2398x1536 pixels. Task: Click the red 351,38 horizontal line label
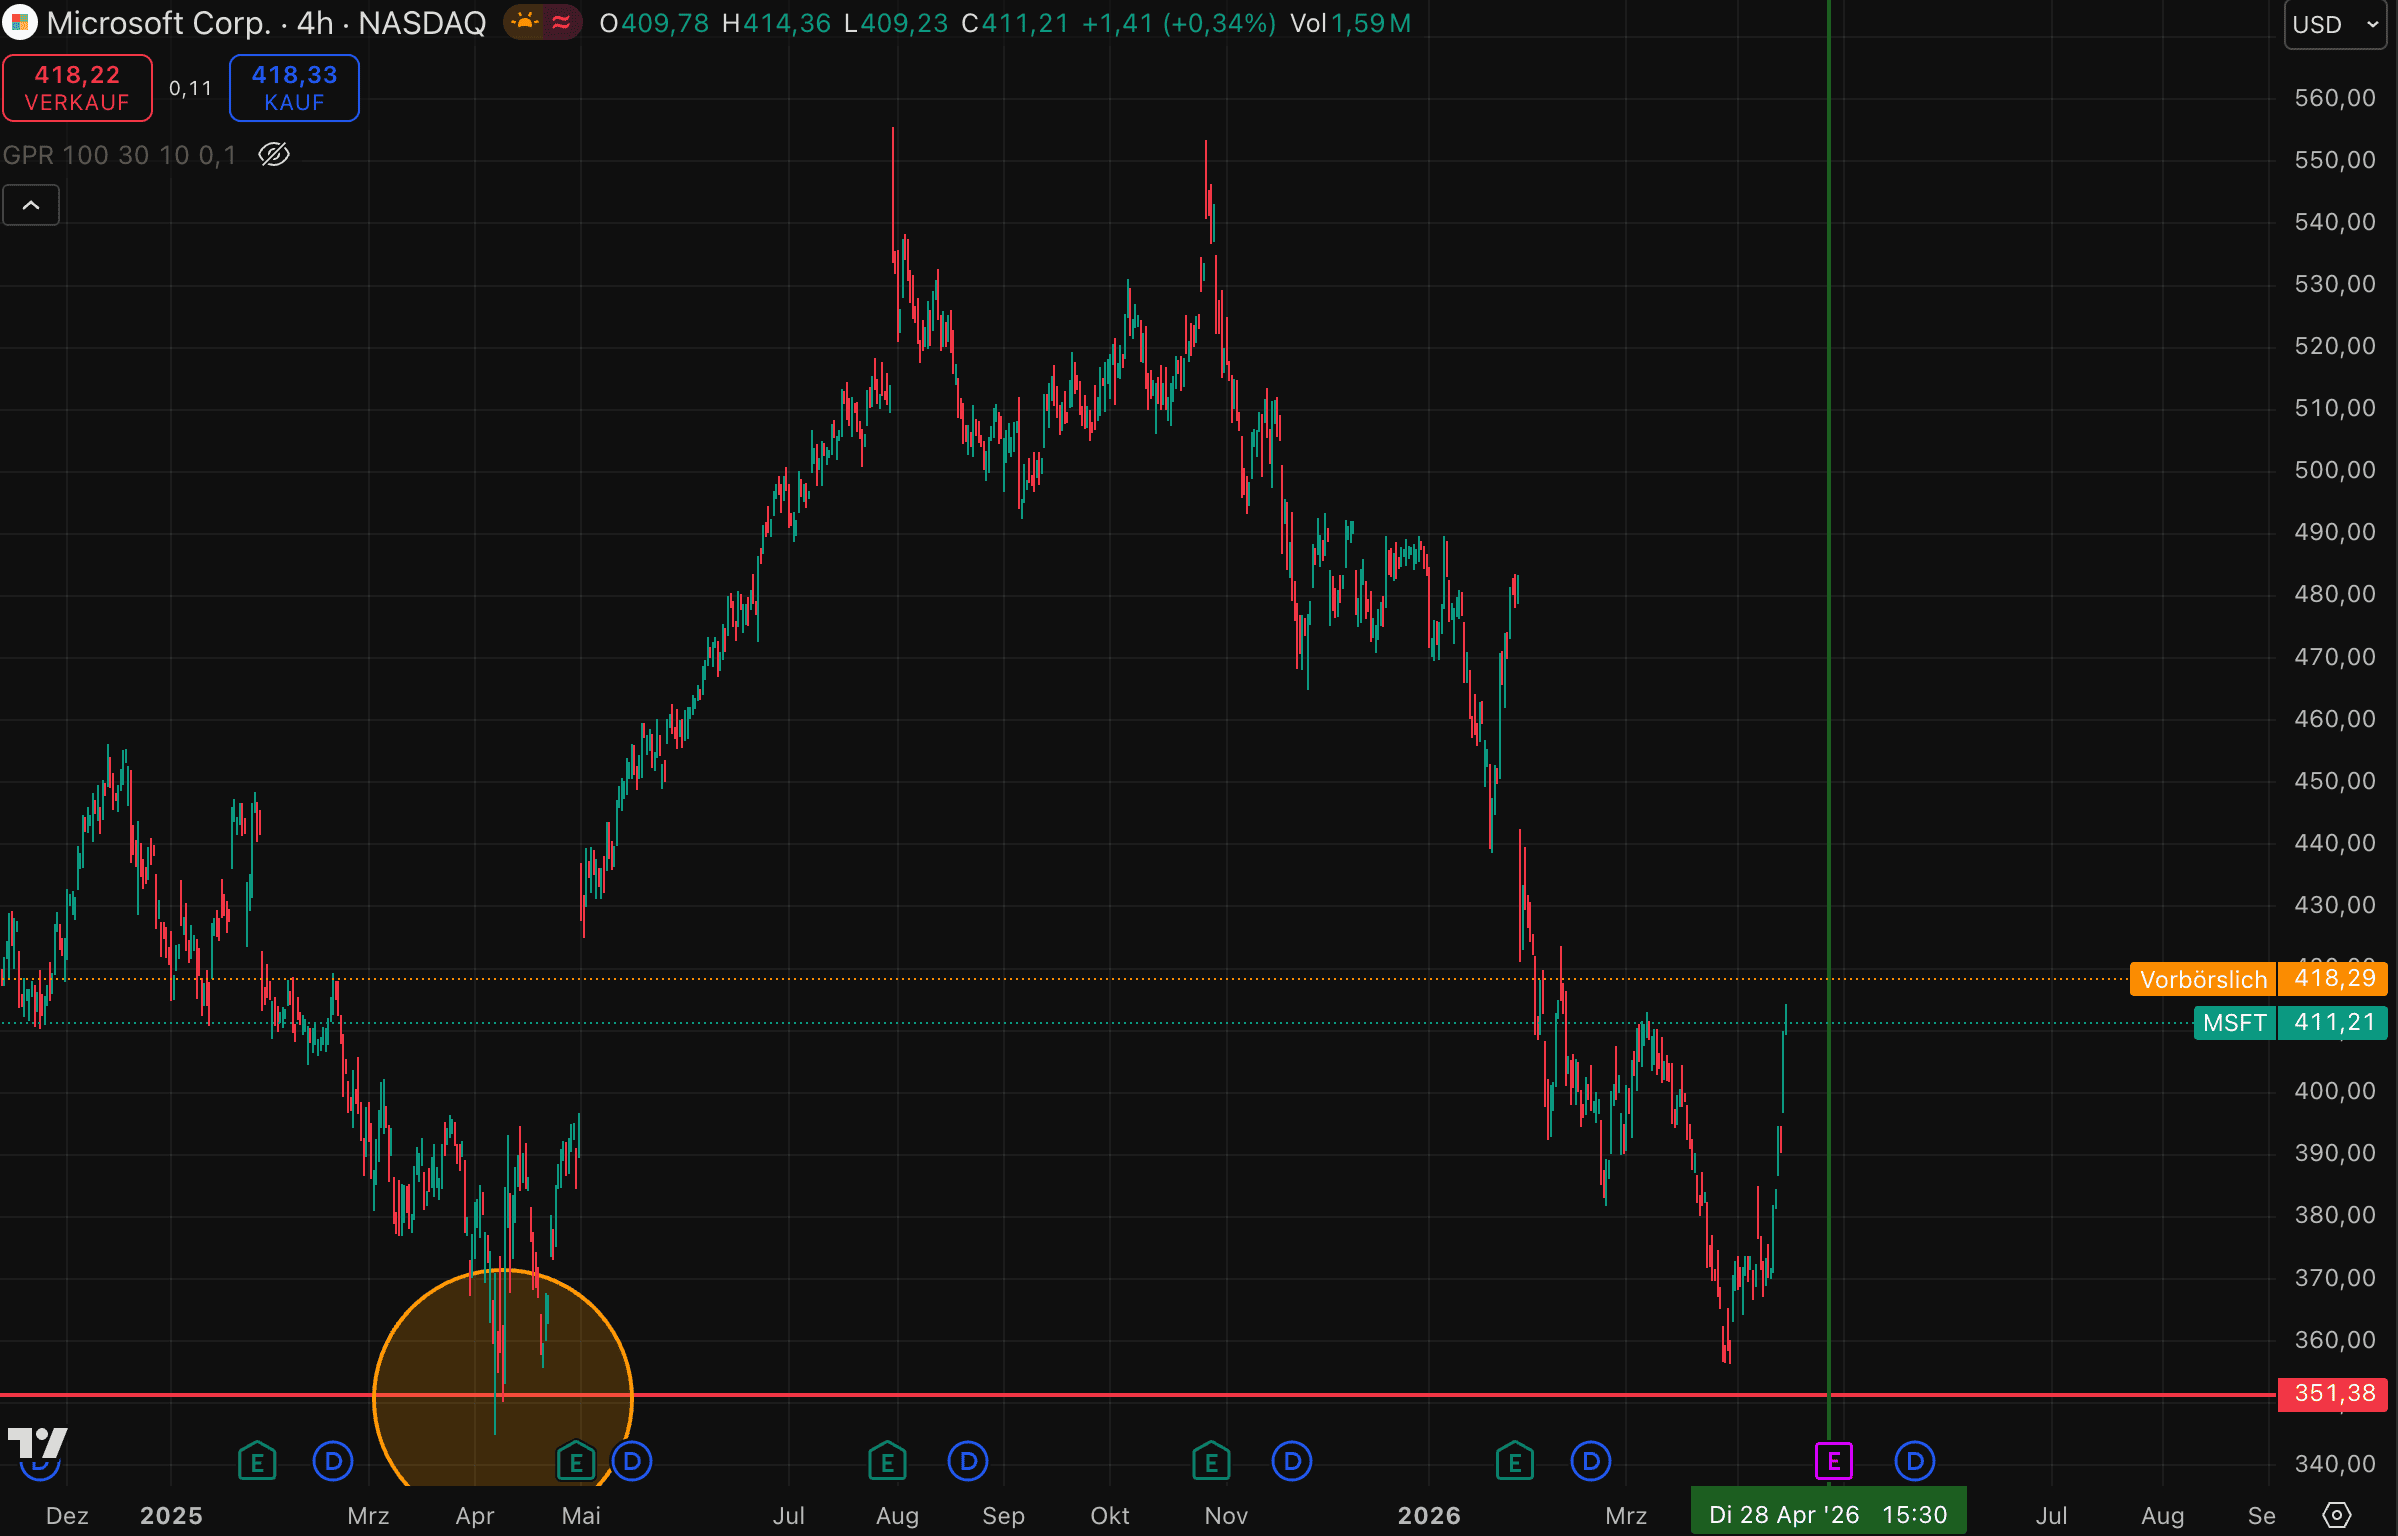pyautogui.click(x=2333, y=1393)
